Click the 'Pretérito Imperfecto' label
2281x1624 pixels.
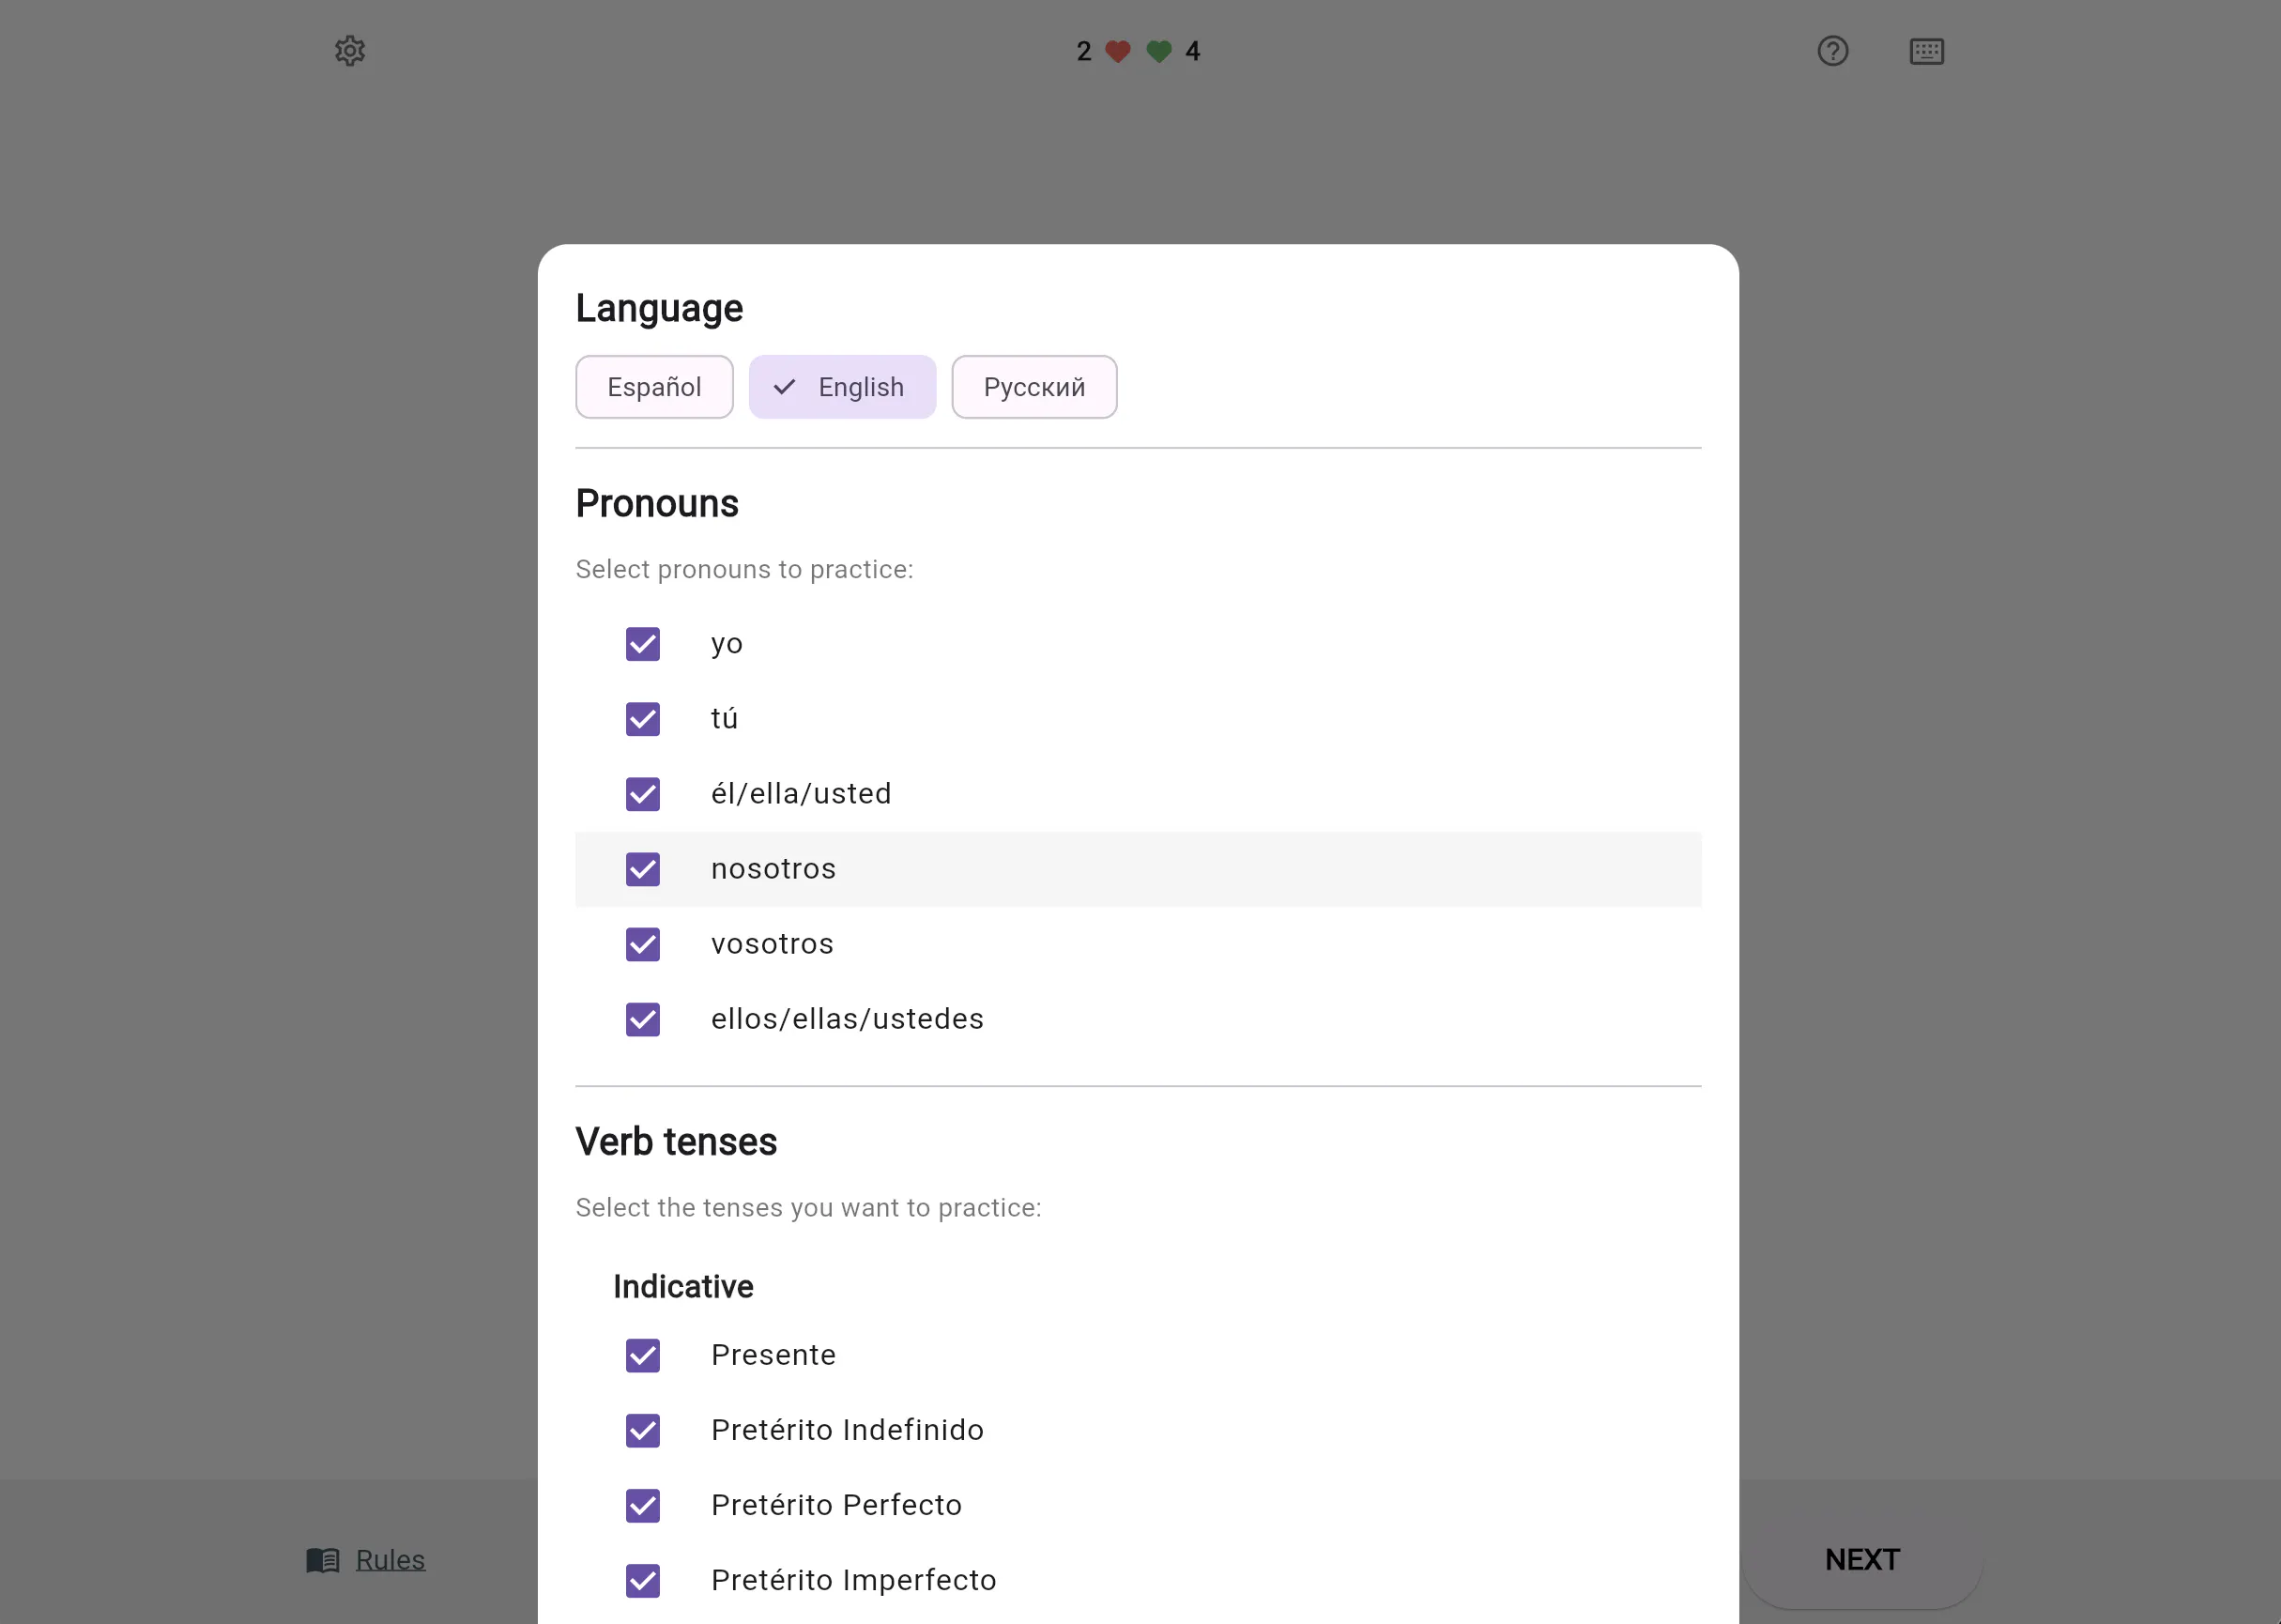tap(853, 1580)
